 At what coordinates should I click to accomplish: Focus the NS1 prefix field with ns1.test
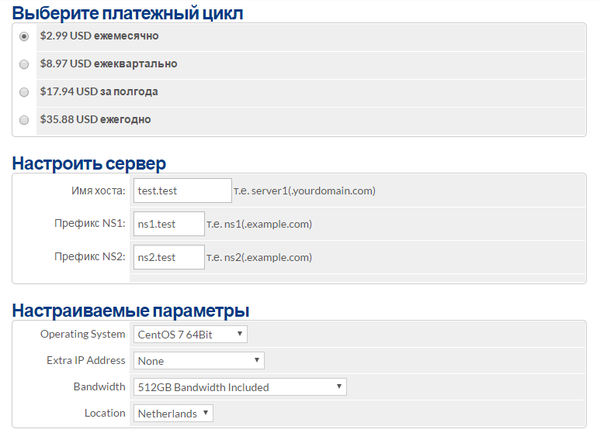(x=168, y=224)
